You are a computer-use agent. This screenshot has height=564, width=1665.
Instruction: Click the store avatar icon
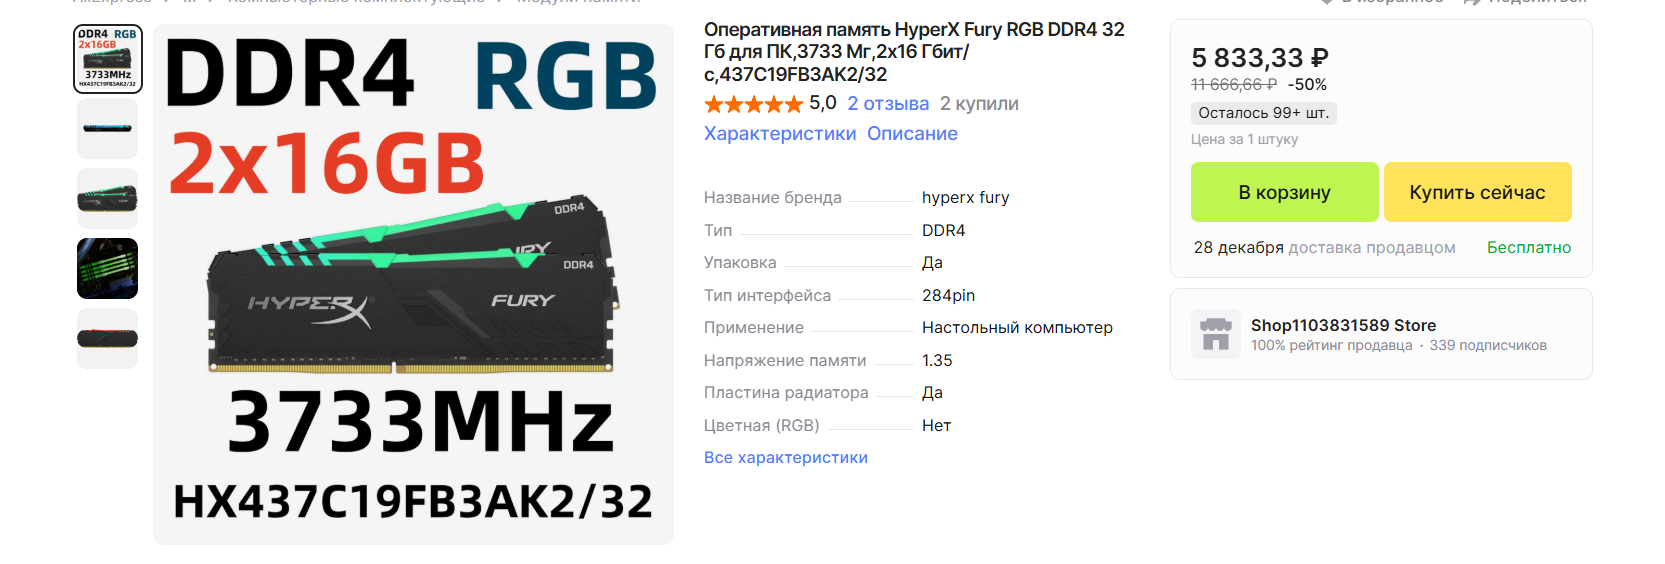[x=1216, y=334]
